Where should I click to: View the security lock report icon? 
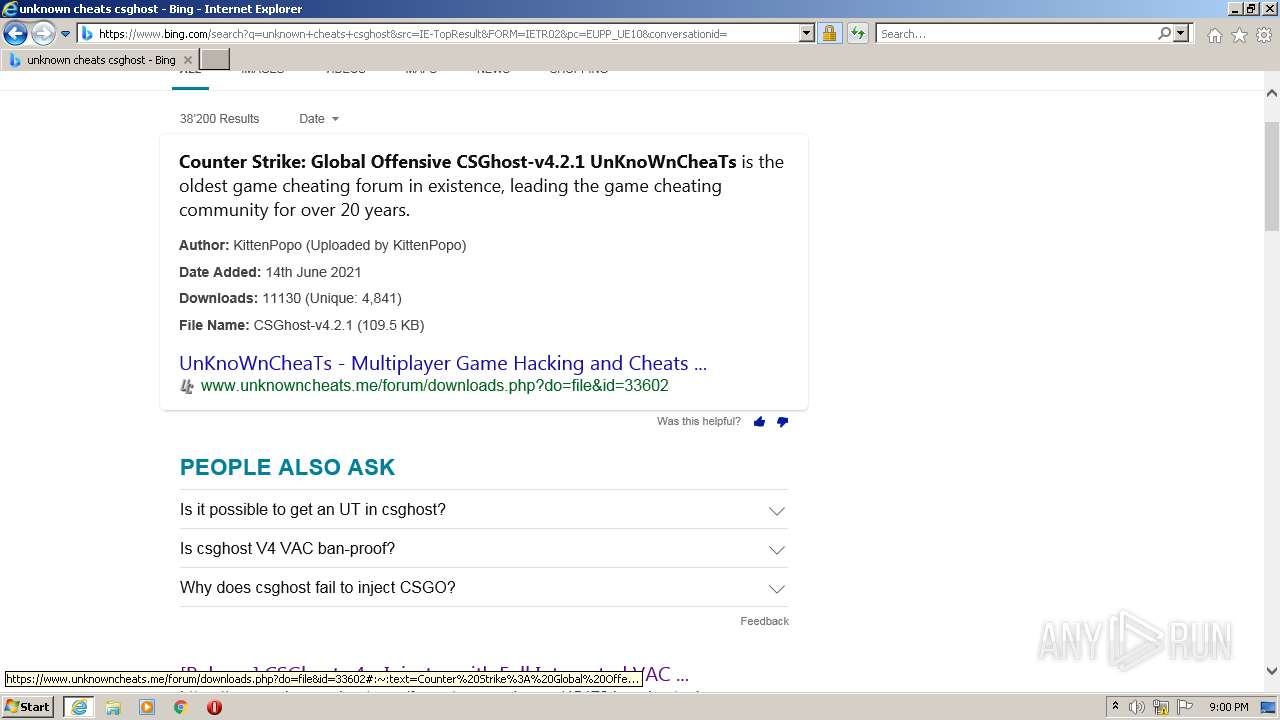tap(829, 34)
